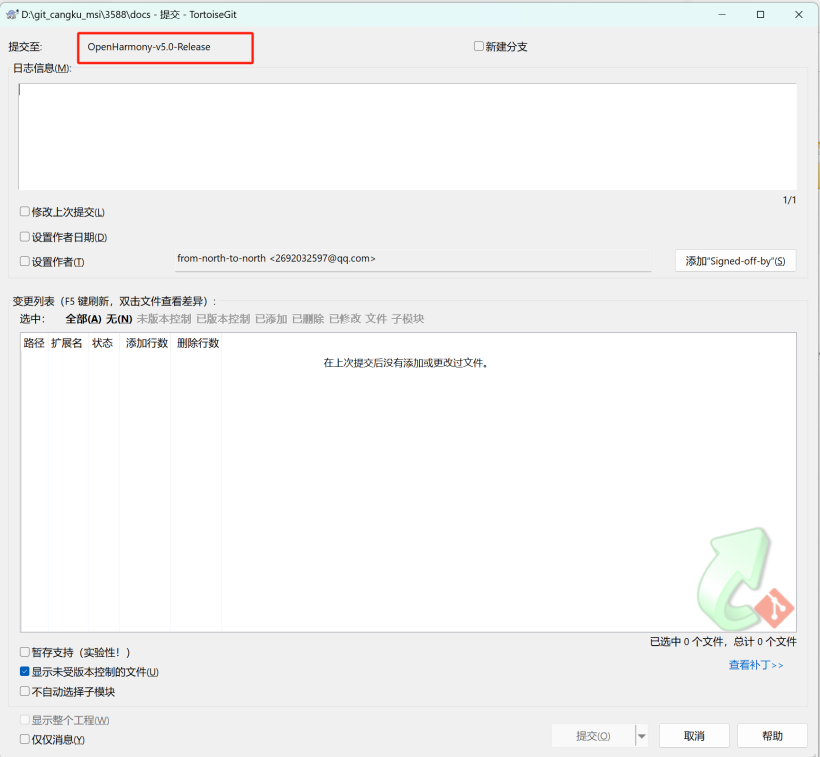Check the 仅仅消息 option
820x757 pixels.
click(25, 739)
